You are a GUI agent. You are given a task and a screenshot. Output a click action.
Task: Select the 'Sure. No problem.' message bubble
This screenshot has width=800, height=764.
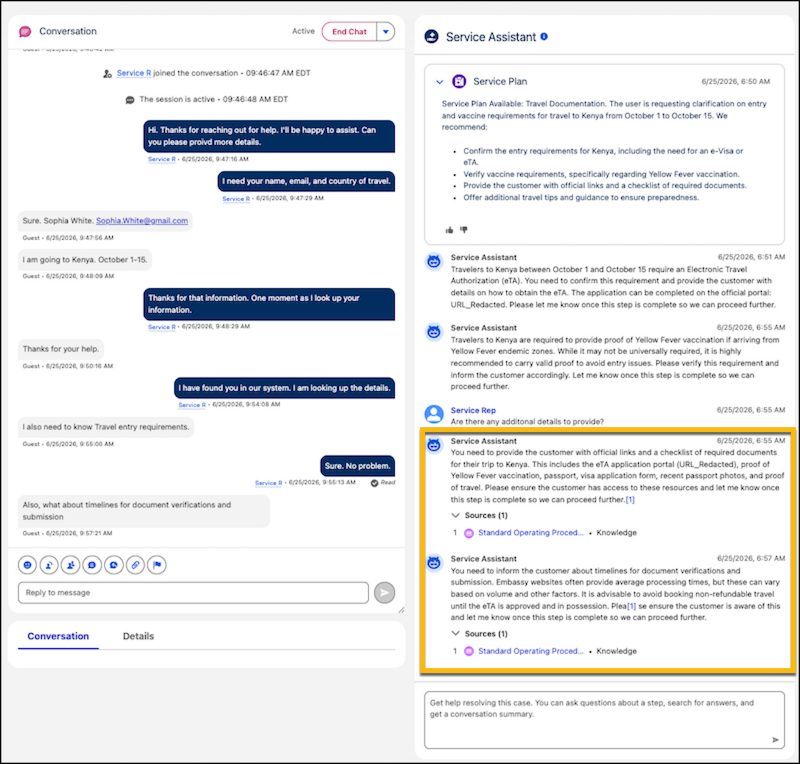click(357, 466)
